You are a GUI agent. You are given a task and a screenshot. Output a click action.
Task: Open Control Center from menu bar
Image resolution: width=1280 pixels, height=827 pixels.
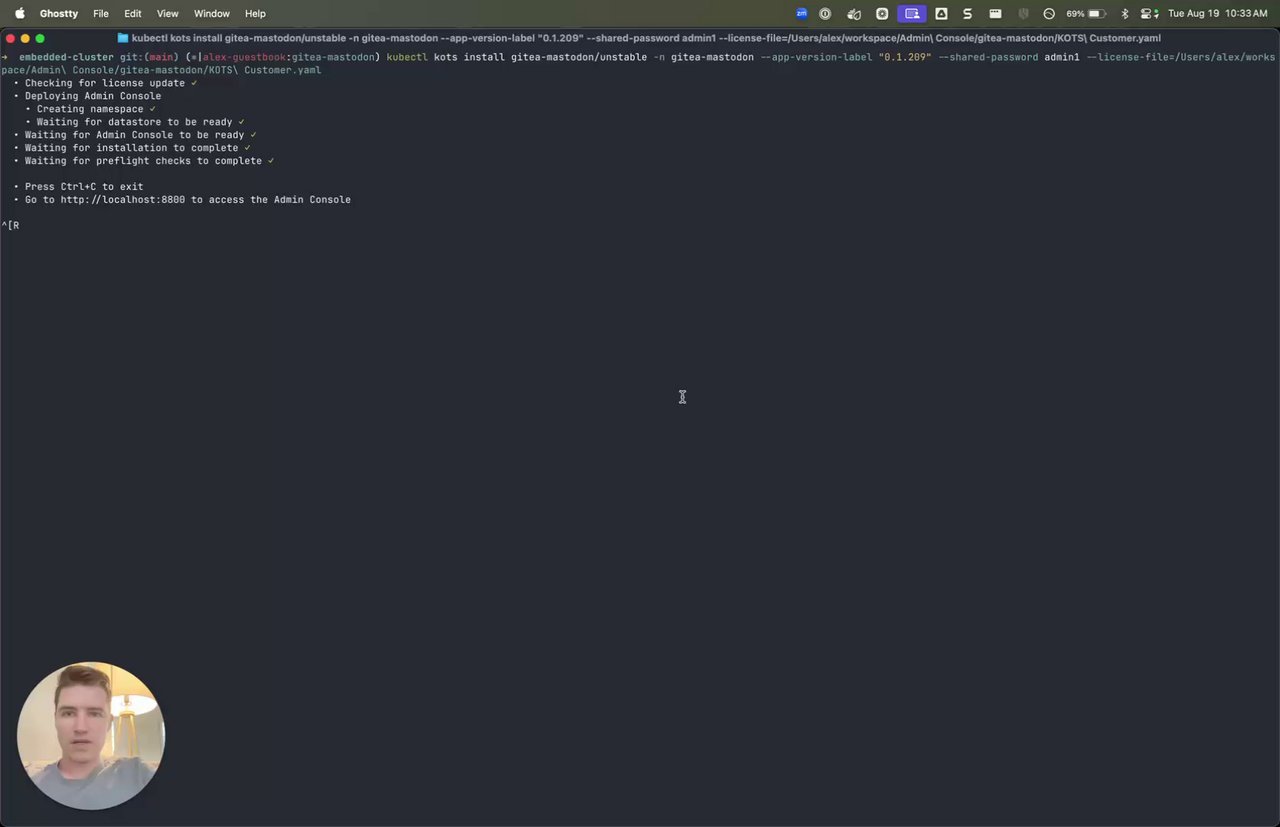1150,14
